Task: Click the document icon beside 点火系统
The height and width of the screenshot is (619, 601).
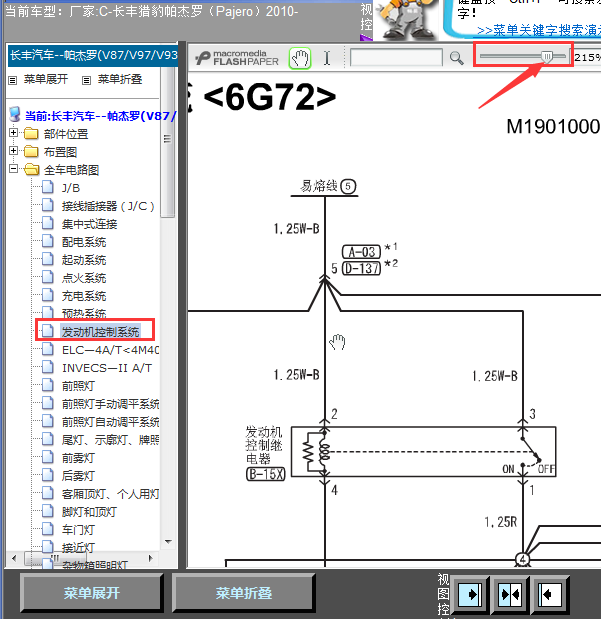Action: [48, 277]
